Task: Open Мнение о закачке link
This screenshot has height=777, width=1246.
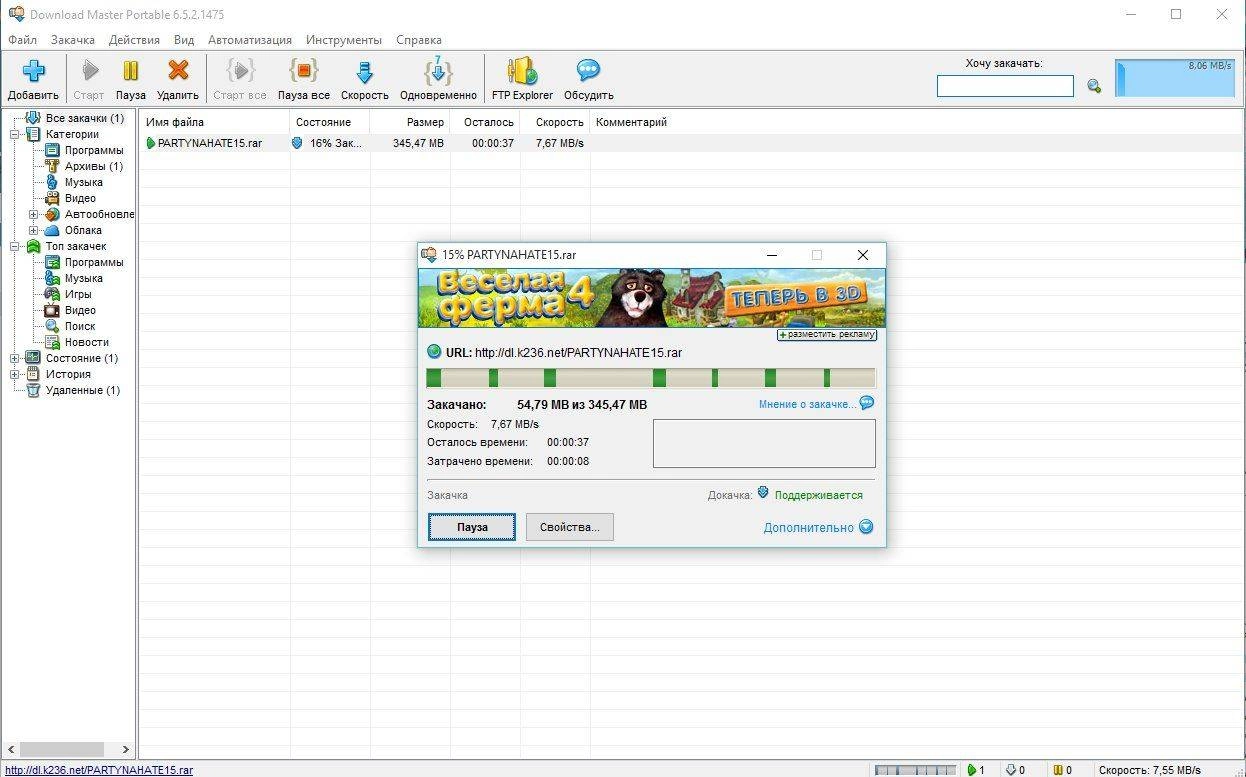Action: click(x=807, y=404)
